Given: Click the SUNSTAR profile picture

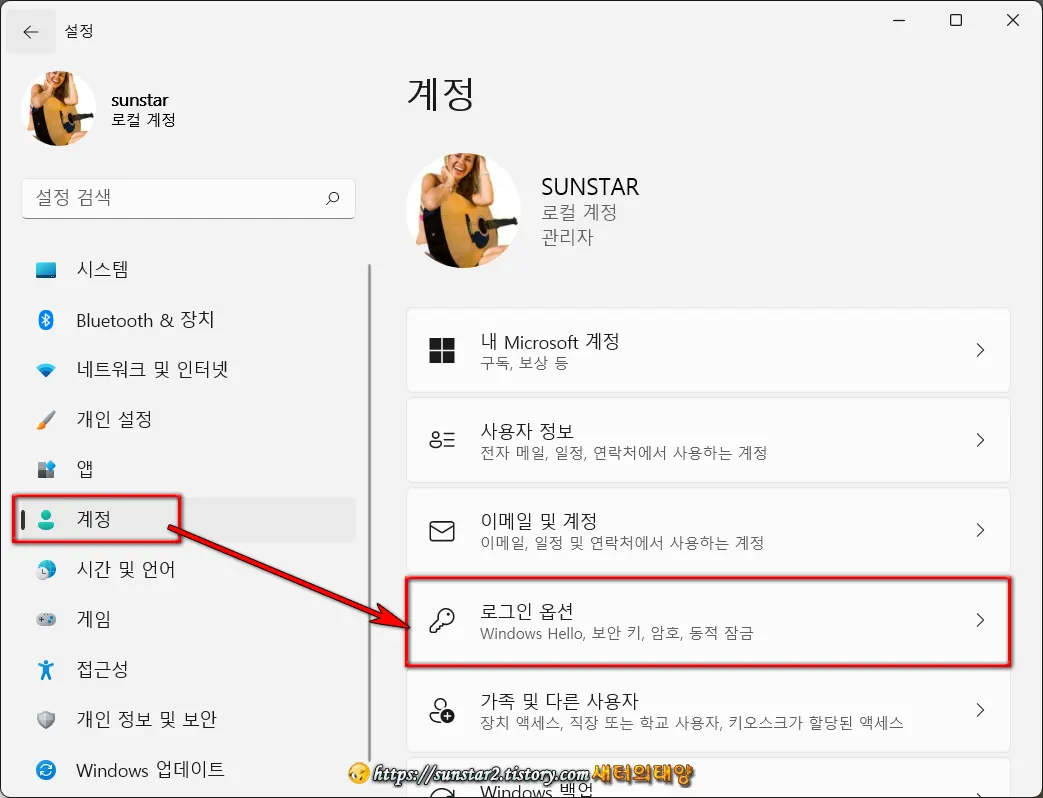Looking at the screenshot, I should pos(463,210).
